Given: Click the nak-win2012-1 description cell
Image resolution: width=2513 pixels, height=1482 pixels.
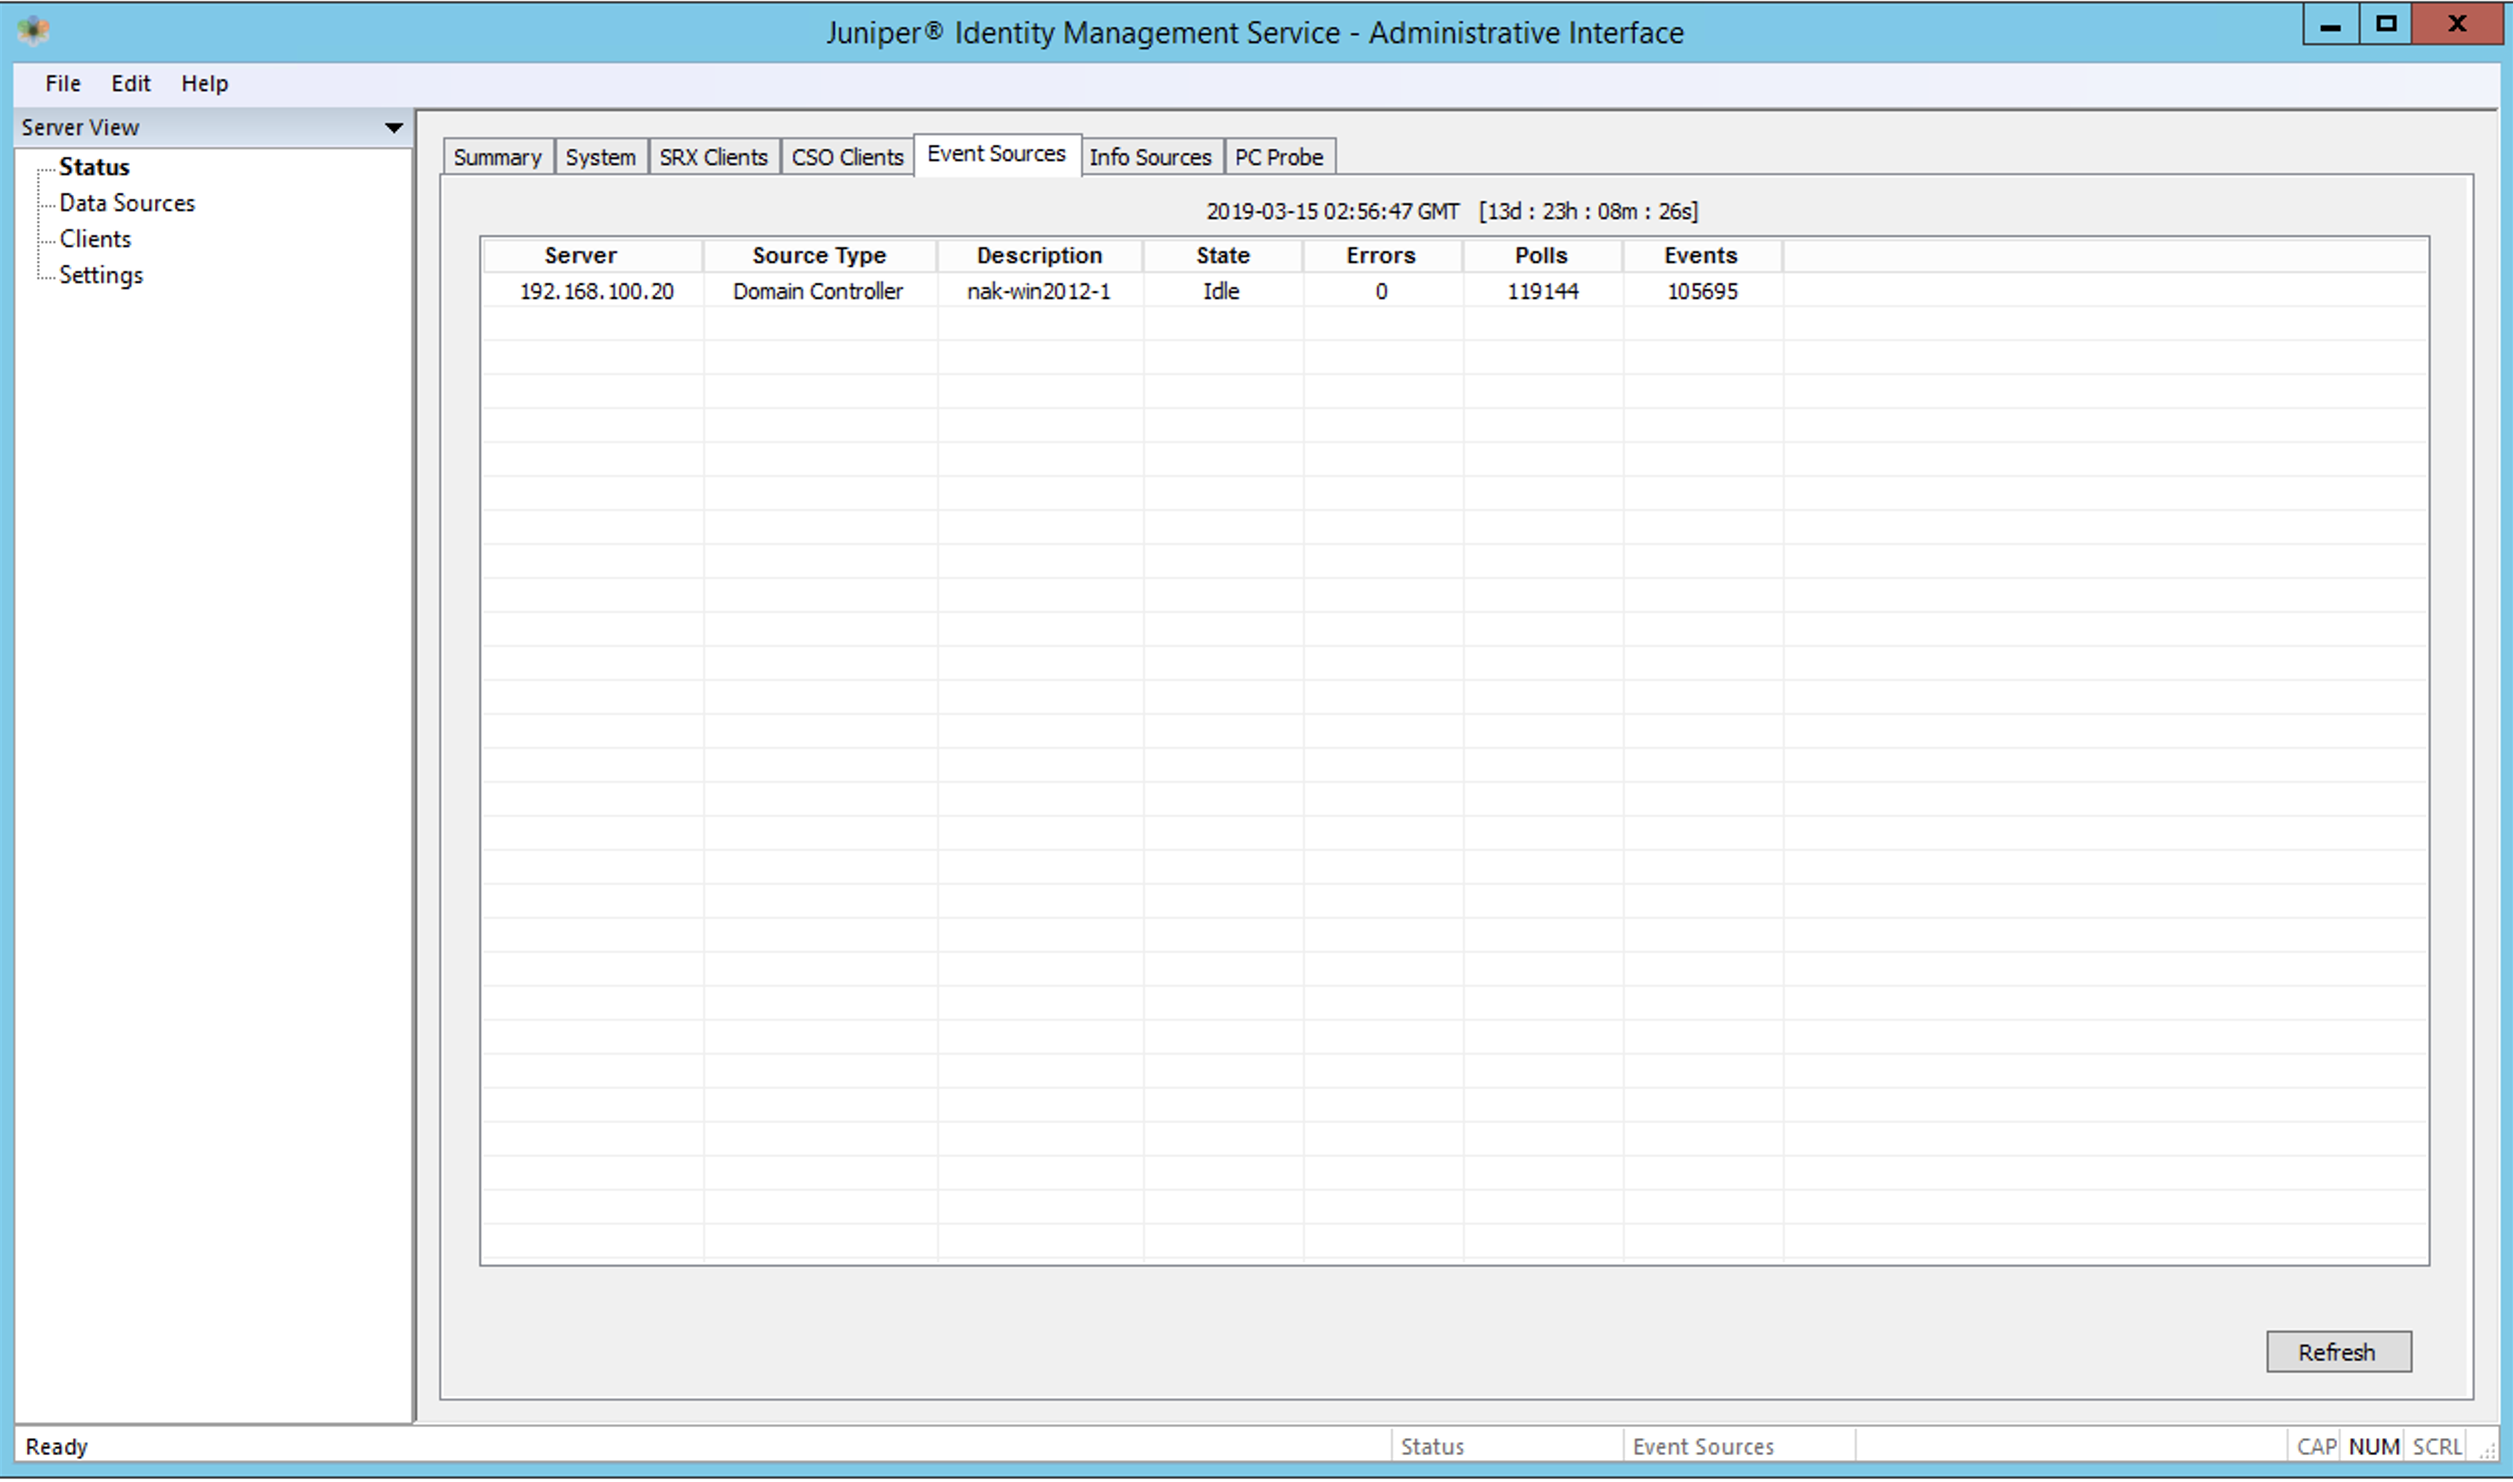Looking at the screenshot, I should 1039,292.
